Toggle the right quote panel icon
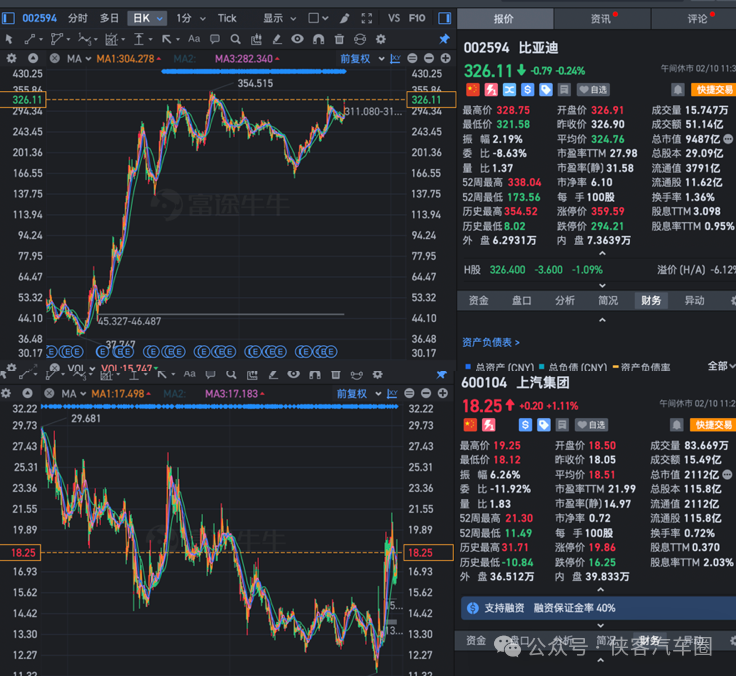Image resolution: width=736 pixels, height=676 pixels. coord(444,18)
